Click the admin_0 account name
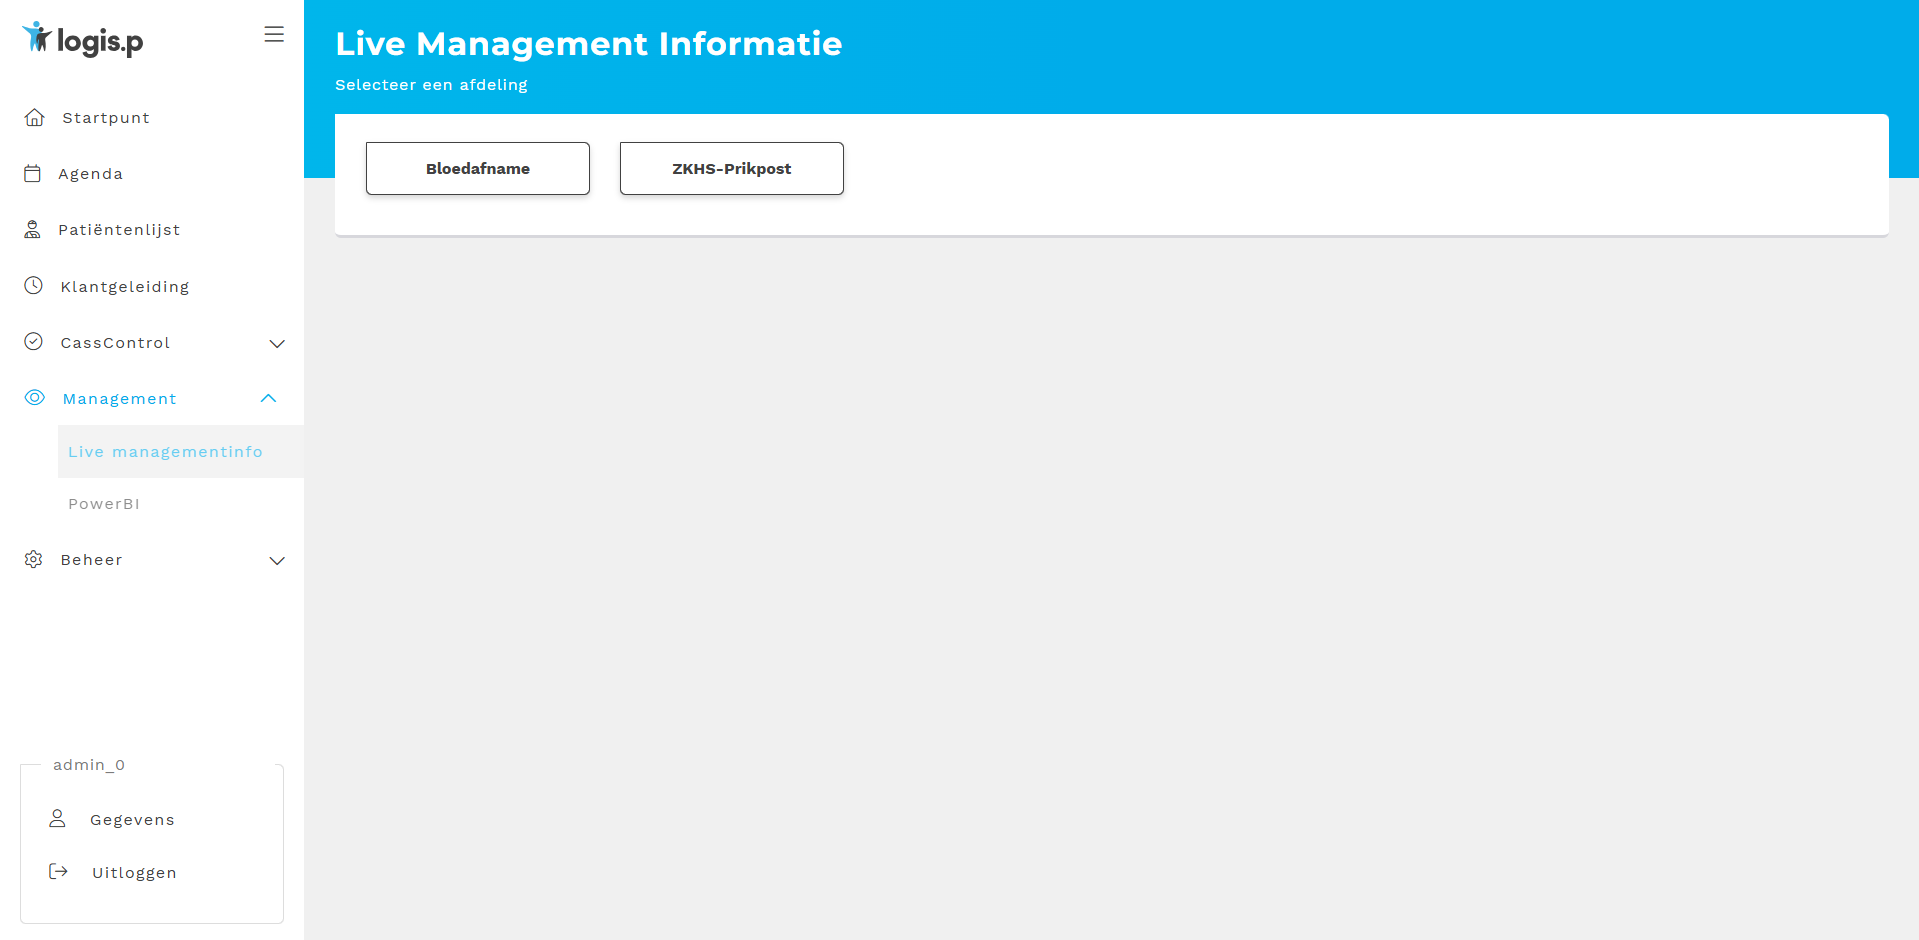1919x940 pixels. pyautogui.click(x=88, y=764)
